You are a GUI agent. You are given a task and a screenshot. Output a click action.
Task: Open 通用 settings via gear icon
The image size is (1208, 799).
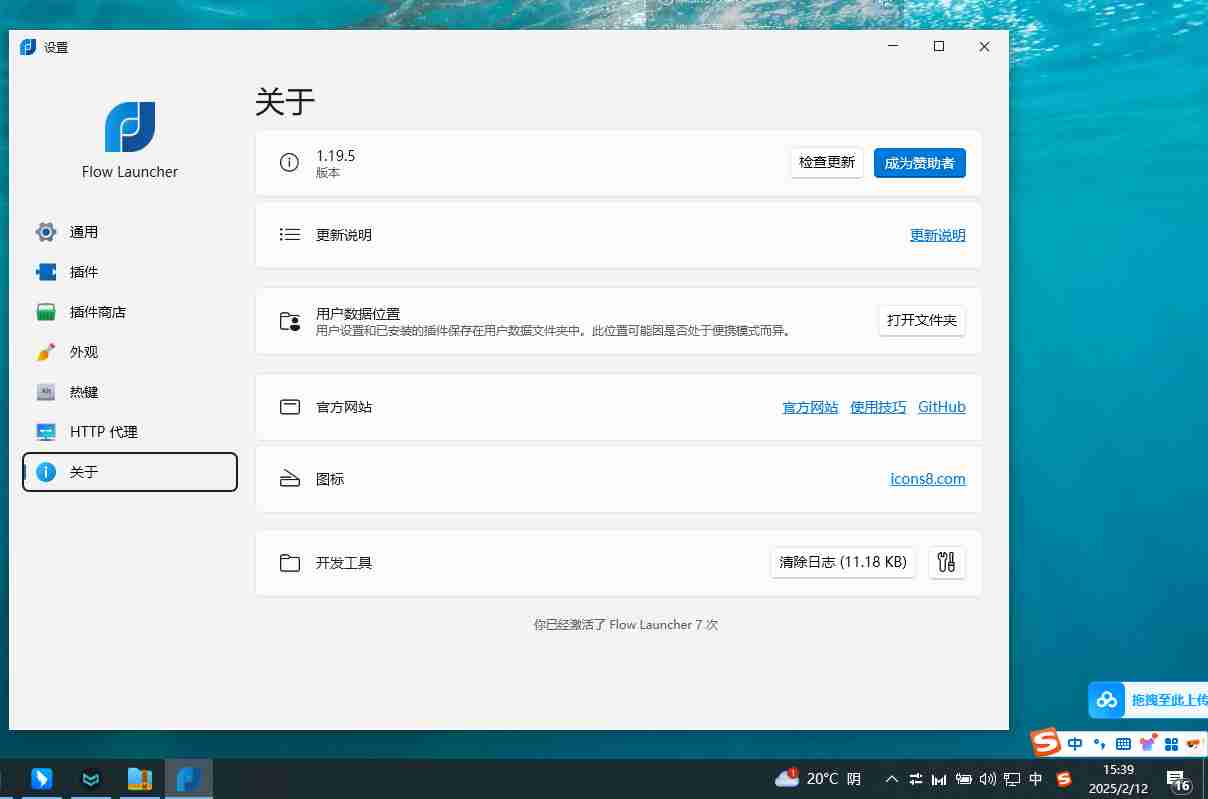46,231
